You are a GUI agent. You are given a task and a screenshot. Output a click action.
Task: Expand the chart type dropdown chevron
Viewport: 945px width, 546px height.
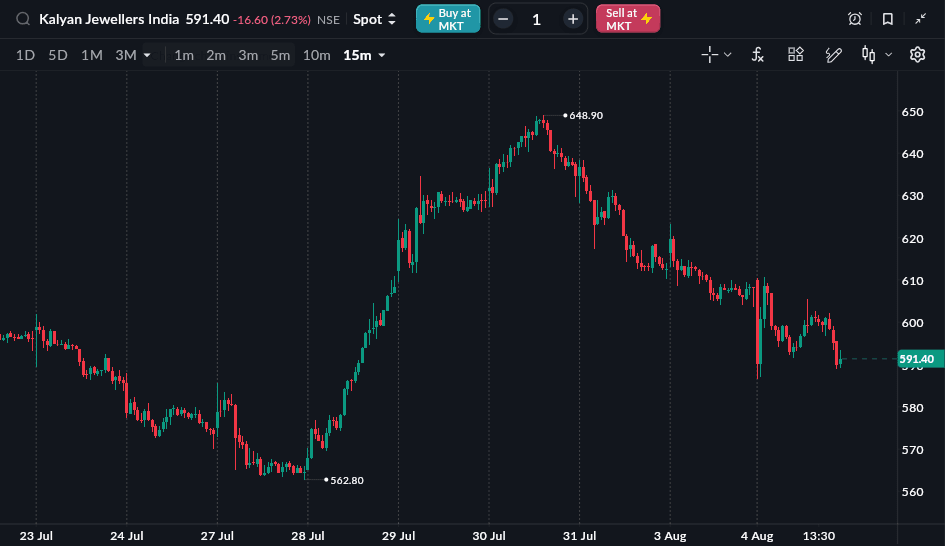click(888, 55)
